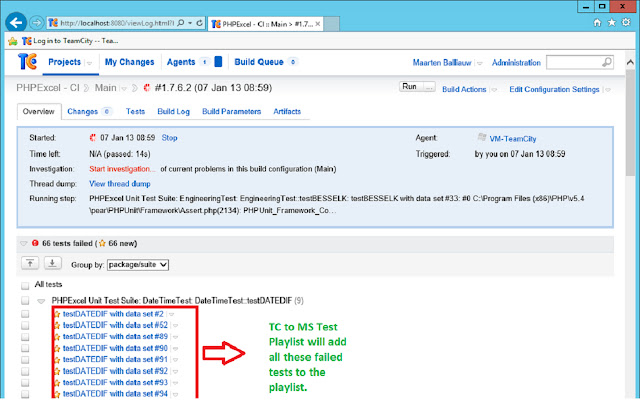Image resolution: width=640 pixels, height=400 pixels.
Task: Check the All tests checkbox
Action: [x=25, y=285]
